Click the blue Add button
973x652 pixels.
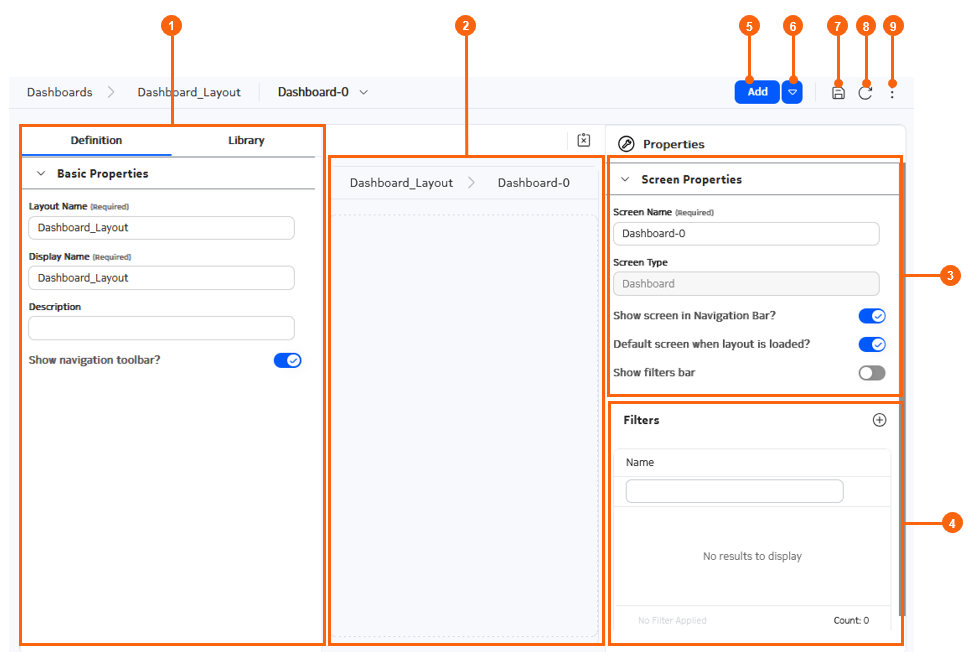[757, 92]
